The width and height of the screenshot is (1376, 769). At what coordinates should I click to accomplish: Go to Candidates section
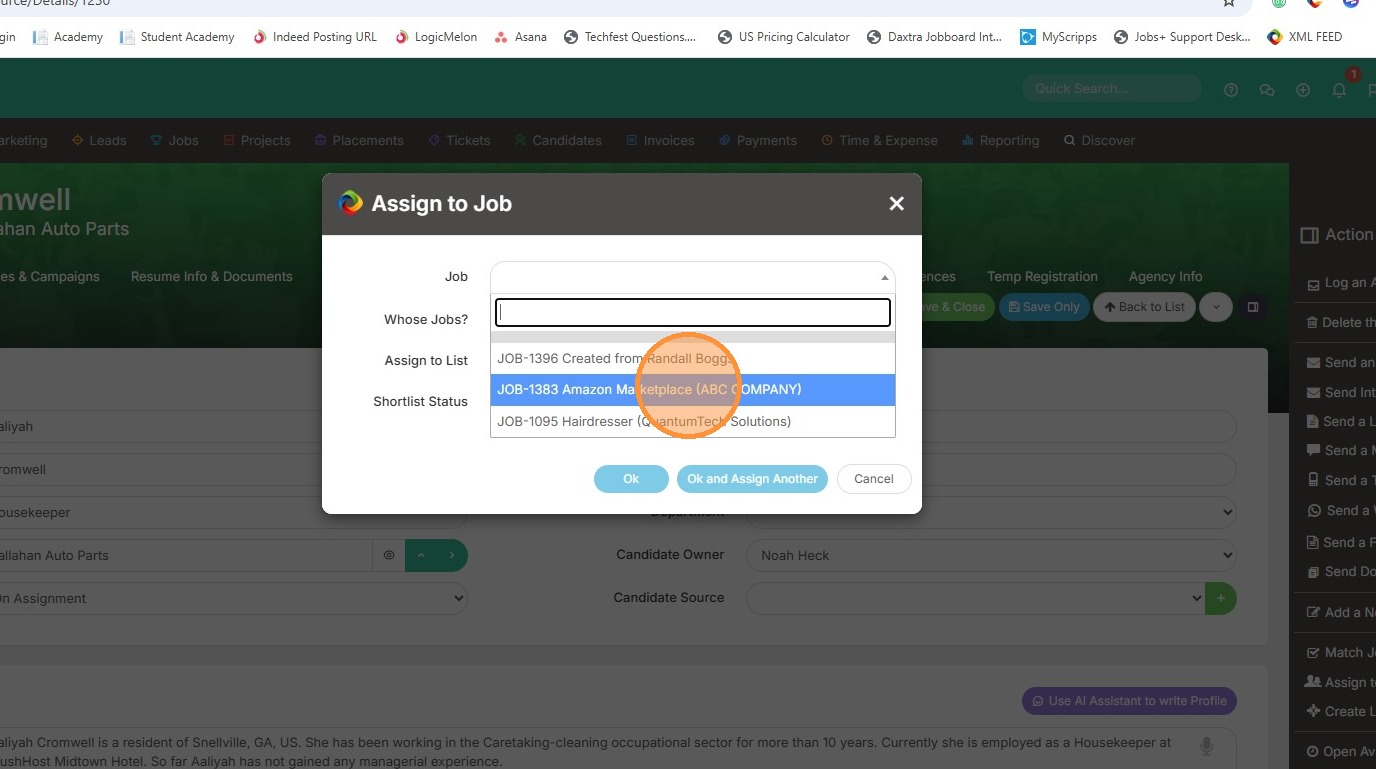[x=558, y=141]
